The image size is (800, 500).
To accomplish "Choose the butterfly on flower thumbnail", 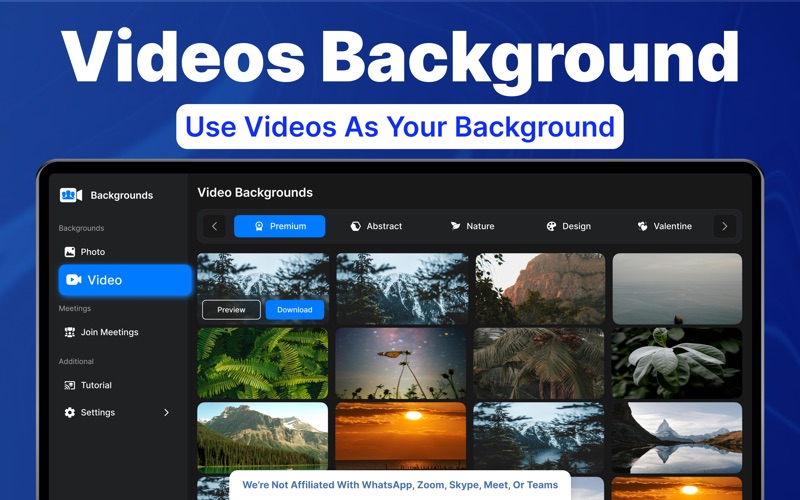I will [x=401, y=363].
